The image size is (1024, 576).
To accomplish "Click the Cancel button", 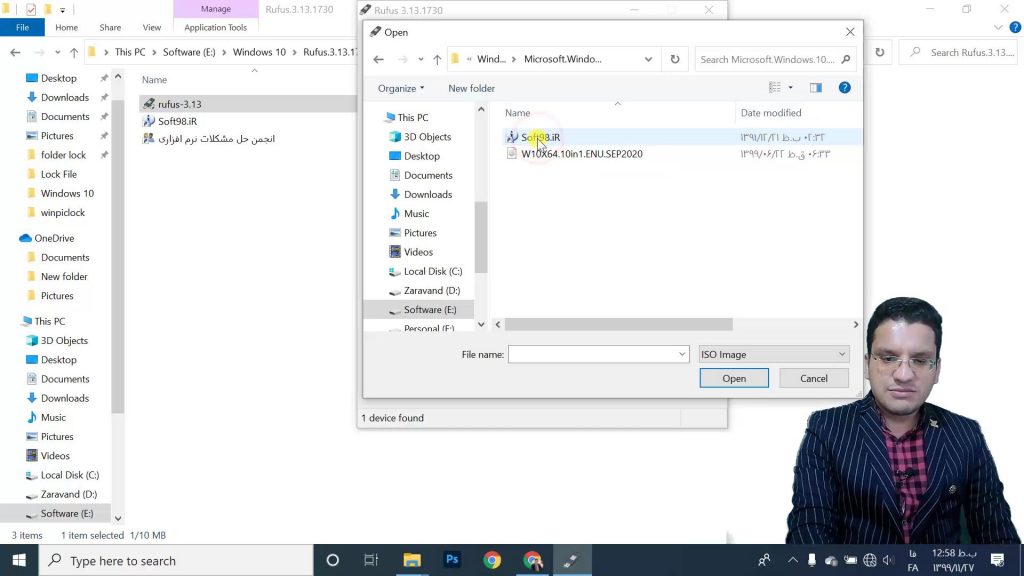I will [814, 378].
